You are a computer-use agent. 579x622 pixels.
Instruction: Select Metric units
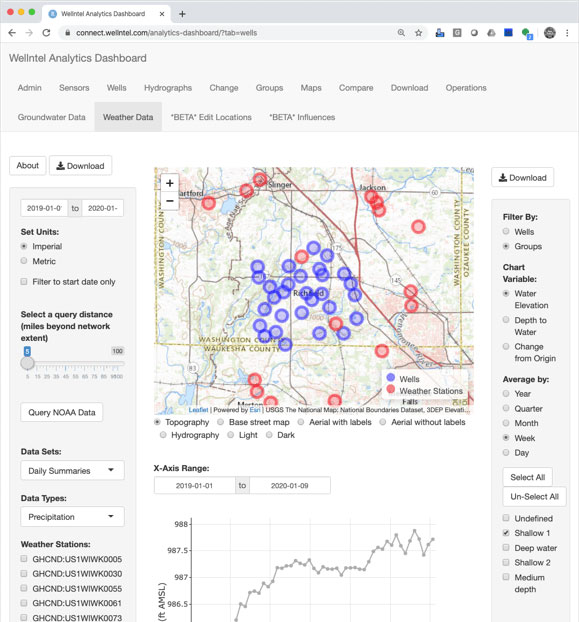24,261
